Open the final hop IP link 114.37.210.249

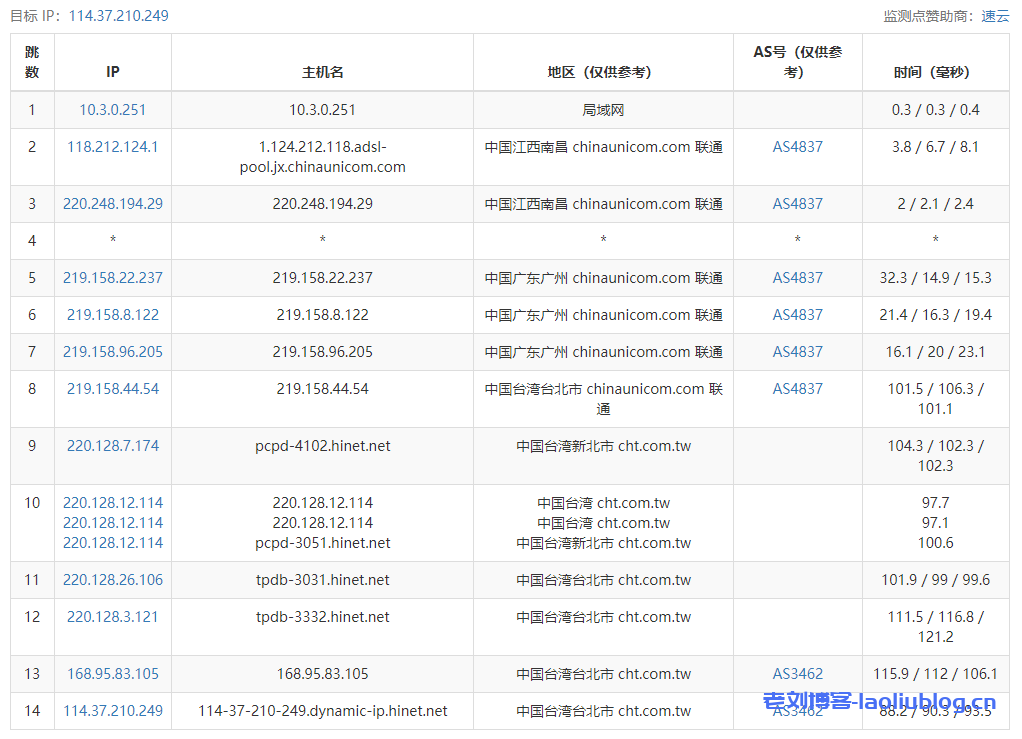112,710
